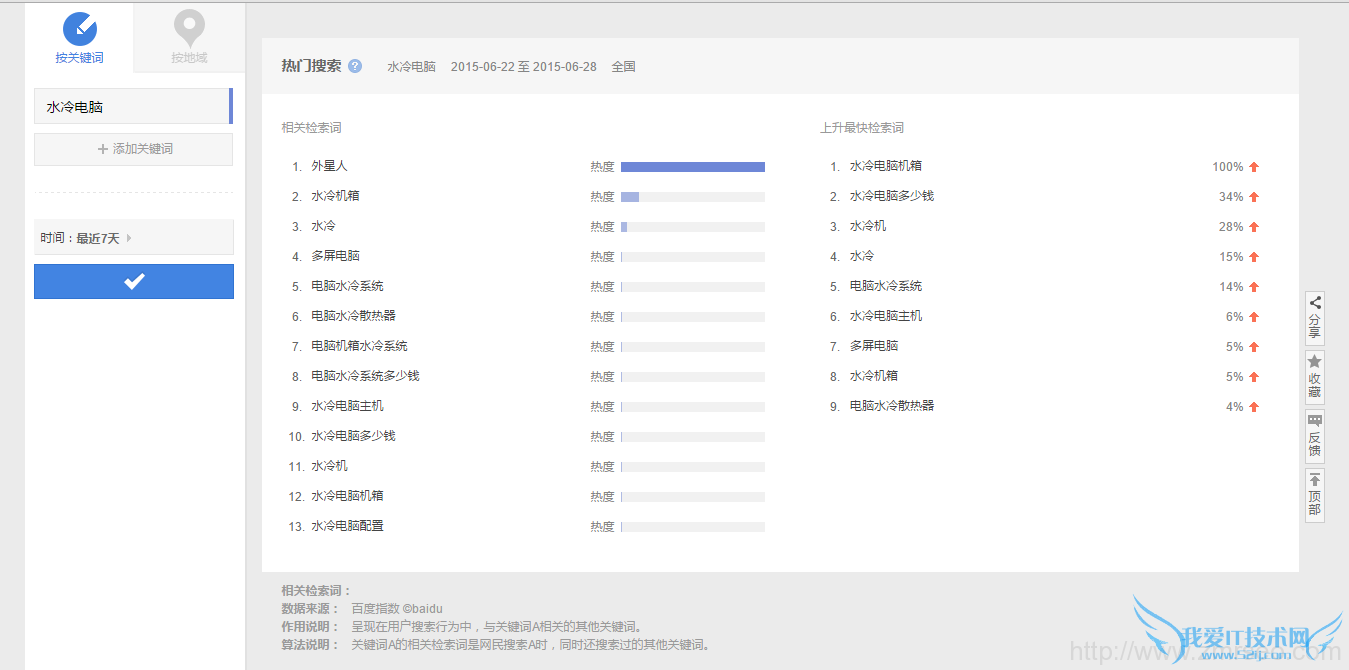The image size is (1349, 670).
Task: Open the related term 电脑水冷系统多少钱
Action: tap(365, 376)
